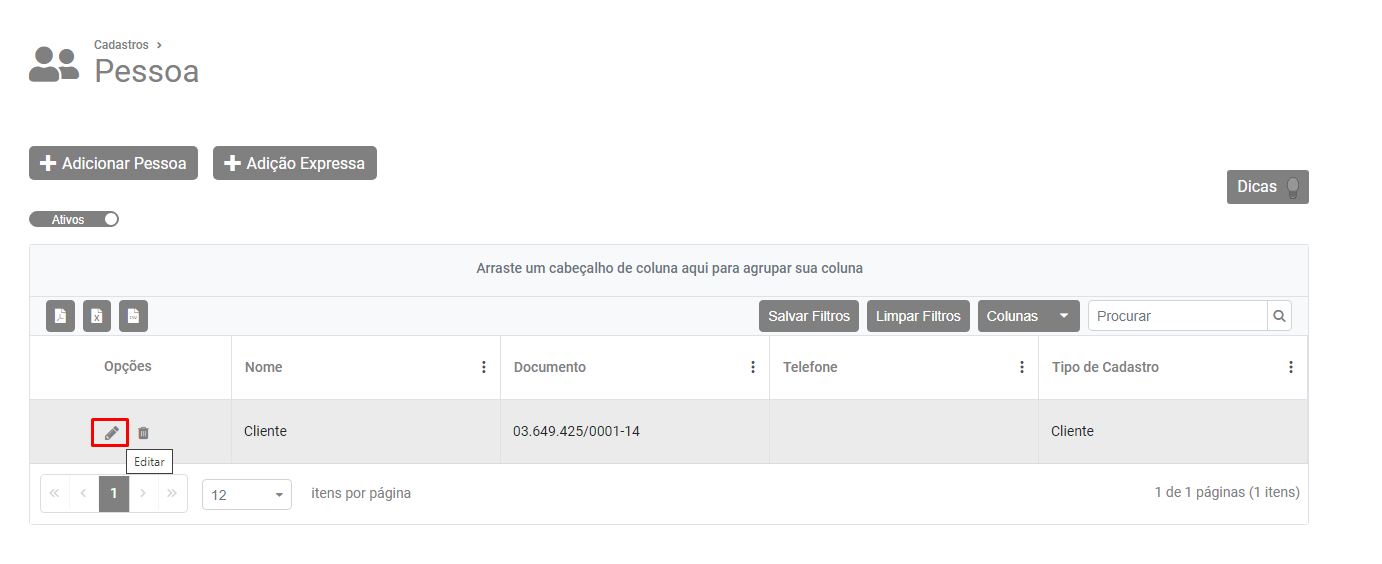This screenshot has height=564, width=1382.
Task: Click the Adição Expressa button
Action: pos(295,163)
